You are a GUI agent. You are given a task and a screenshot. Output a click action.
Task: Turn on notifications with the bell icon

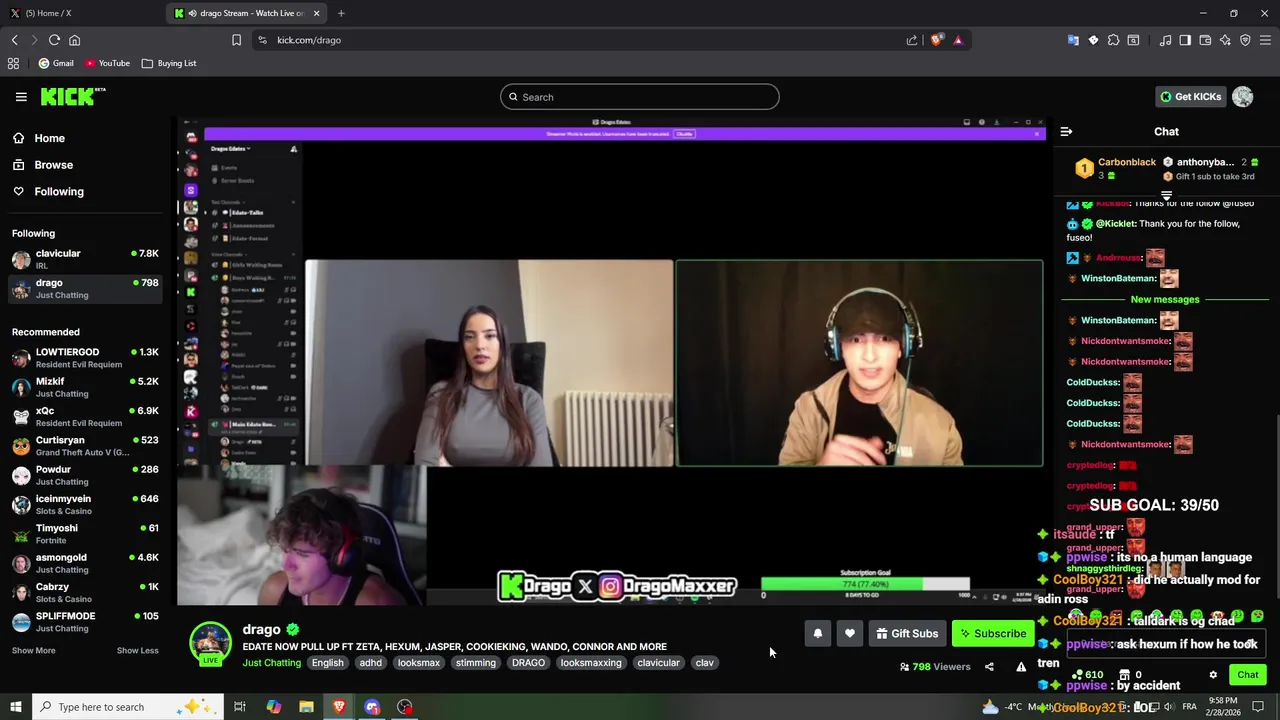click(x=818, y=633)
